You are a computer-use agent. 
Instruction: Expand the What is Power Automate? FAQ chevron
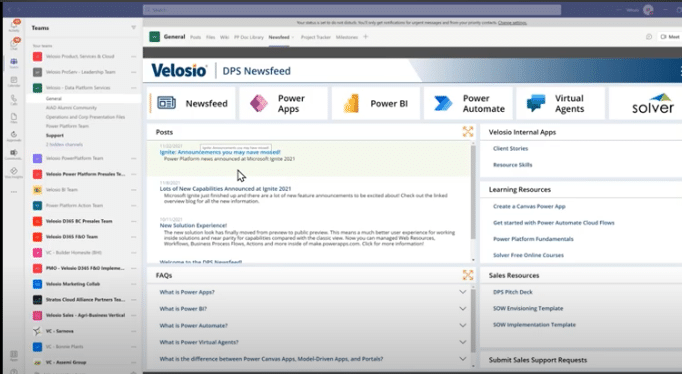(462, 325)
